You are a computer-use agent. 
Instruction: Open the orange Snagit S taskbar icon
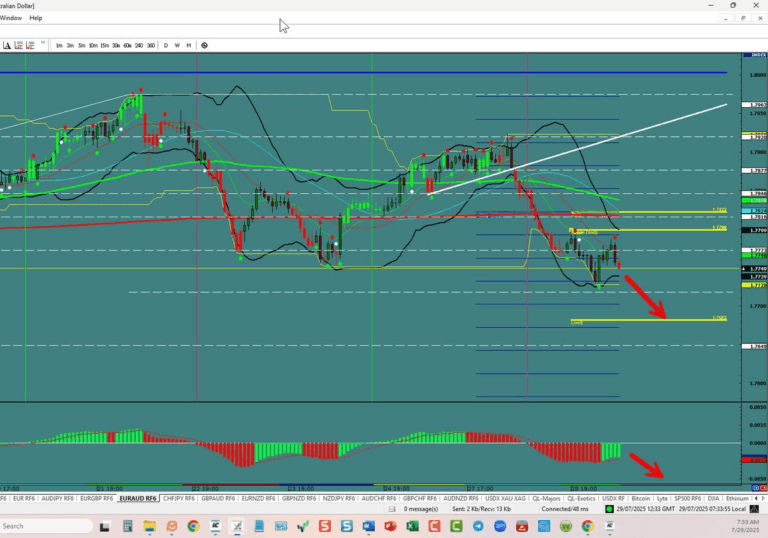pyautogui.click(x=325, y=526)
